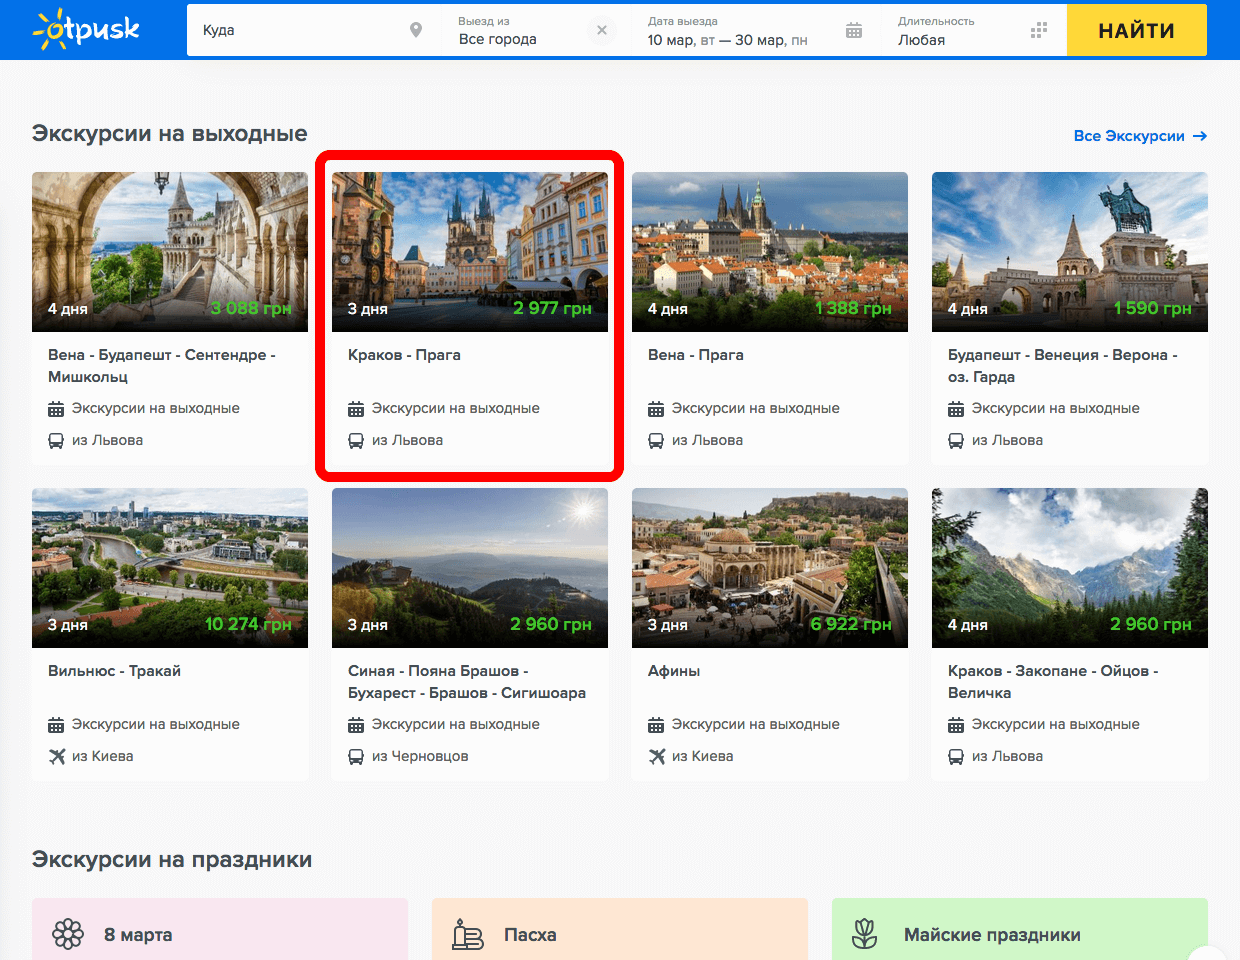Open the Краков - Прага tour photo
The image size is (1240, 960).
[470, 252]
